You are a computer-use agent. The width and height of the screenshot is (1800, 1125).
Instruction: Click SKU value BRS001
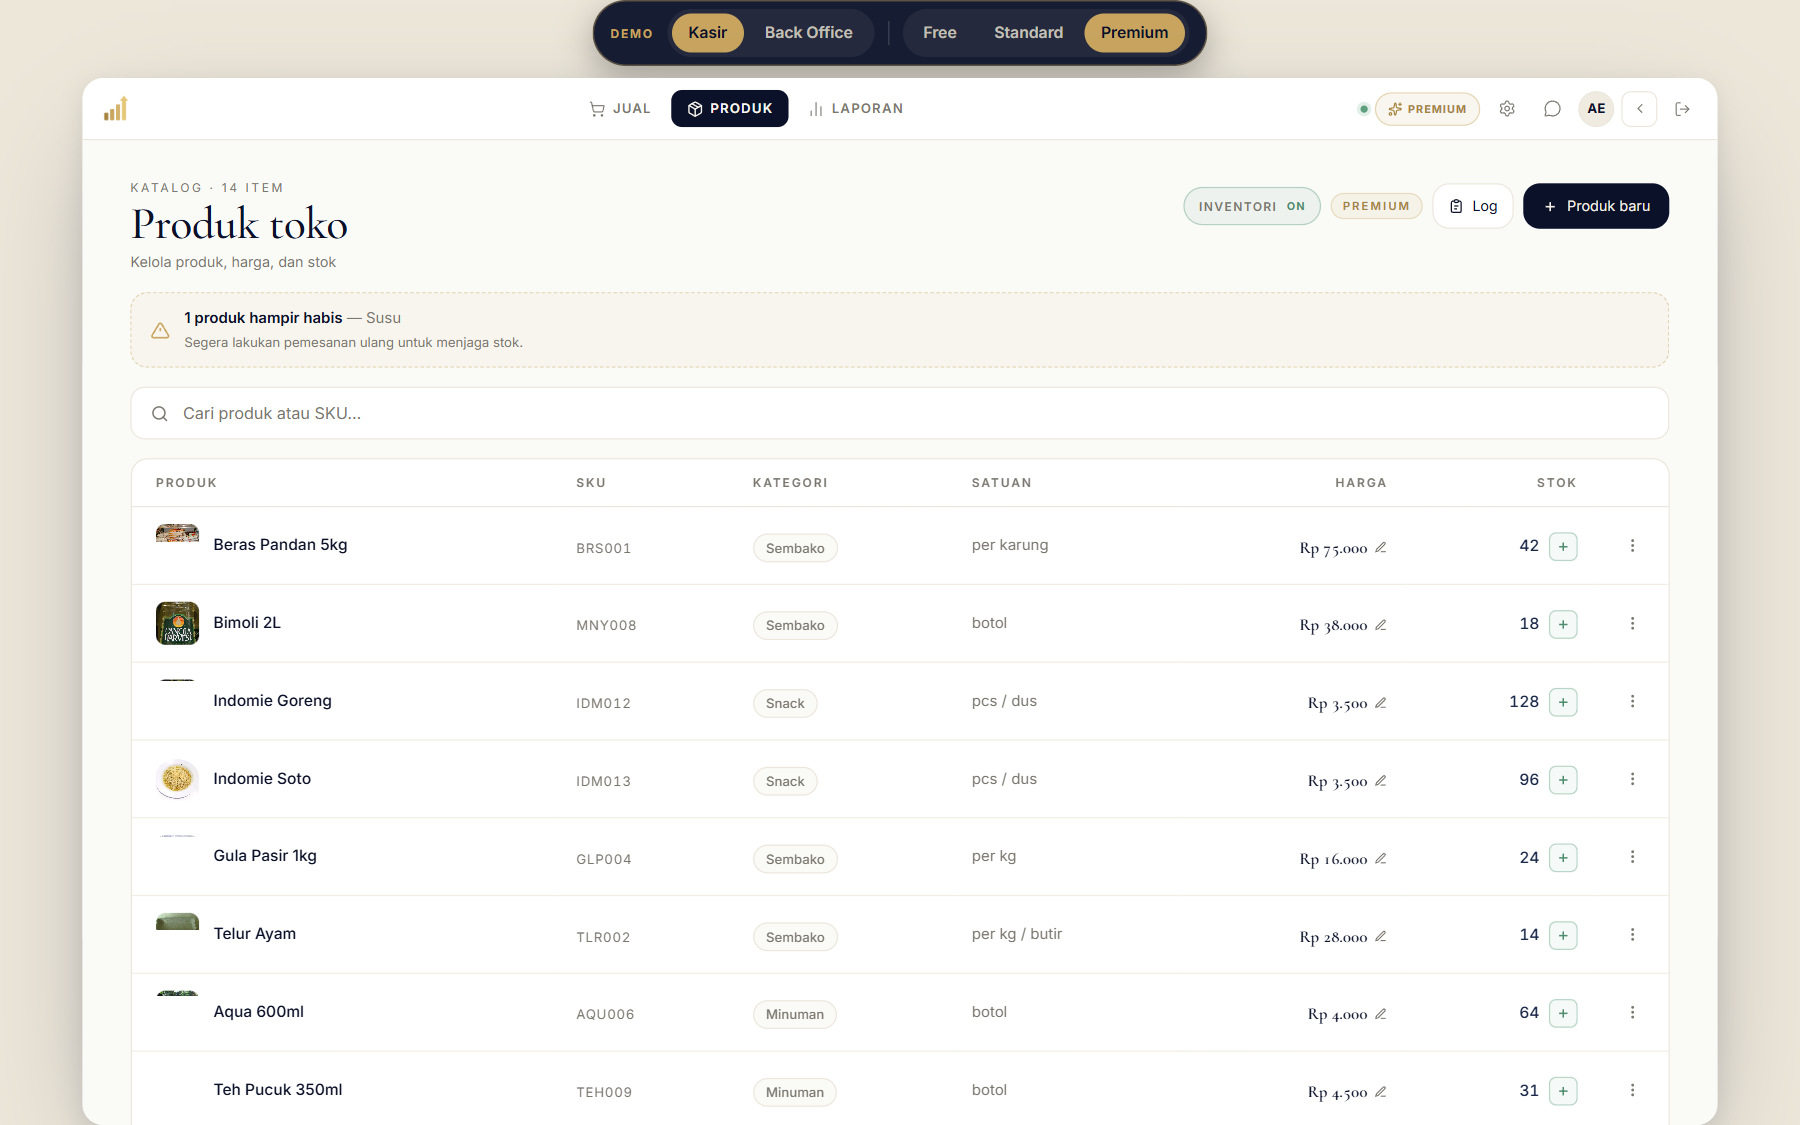click(604, 548)
